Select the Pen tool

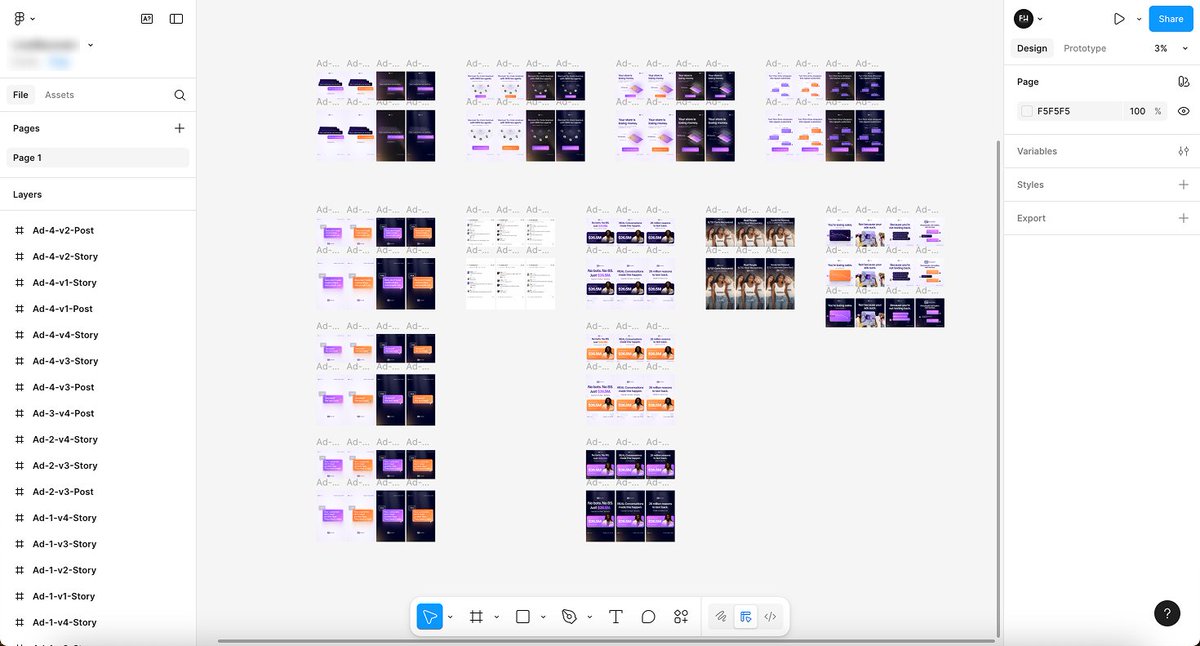[569, 616]
